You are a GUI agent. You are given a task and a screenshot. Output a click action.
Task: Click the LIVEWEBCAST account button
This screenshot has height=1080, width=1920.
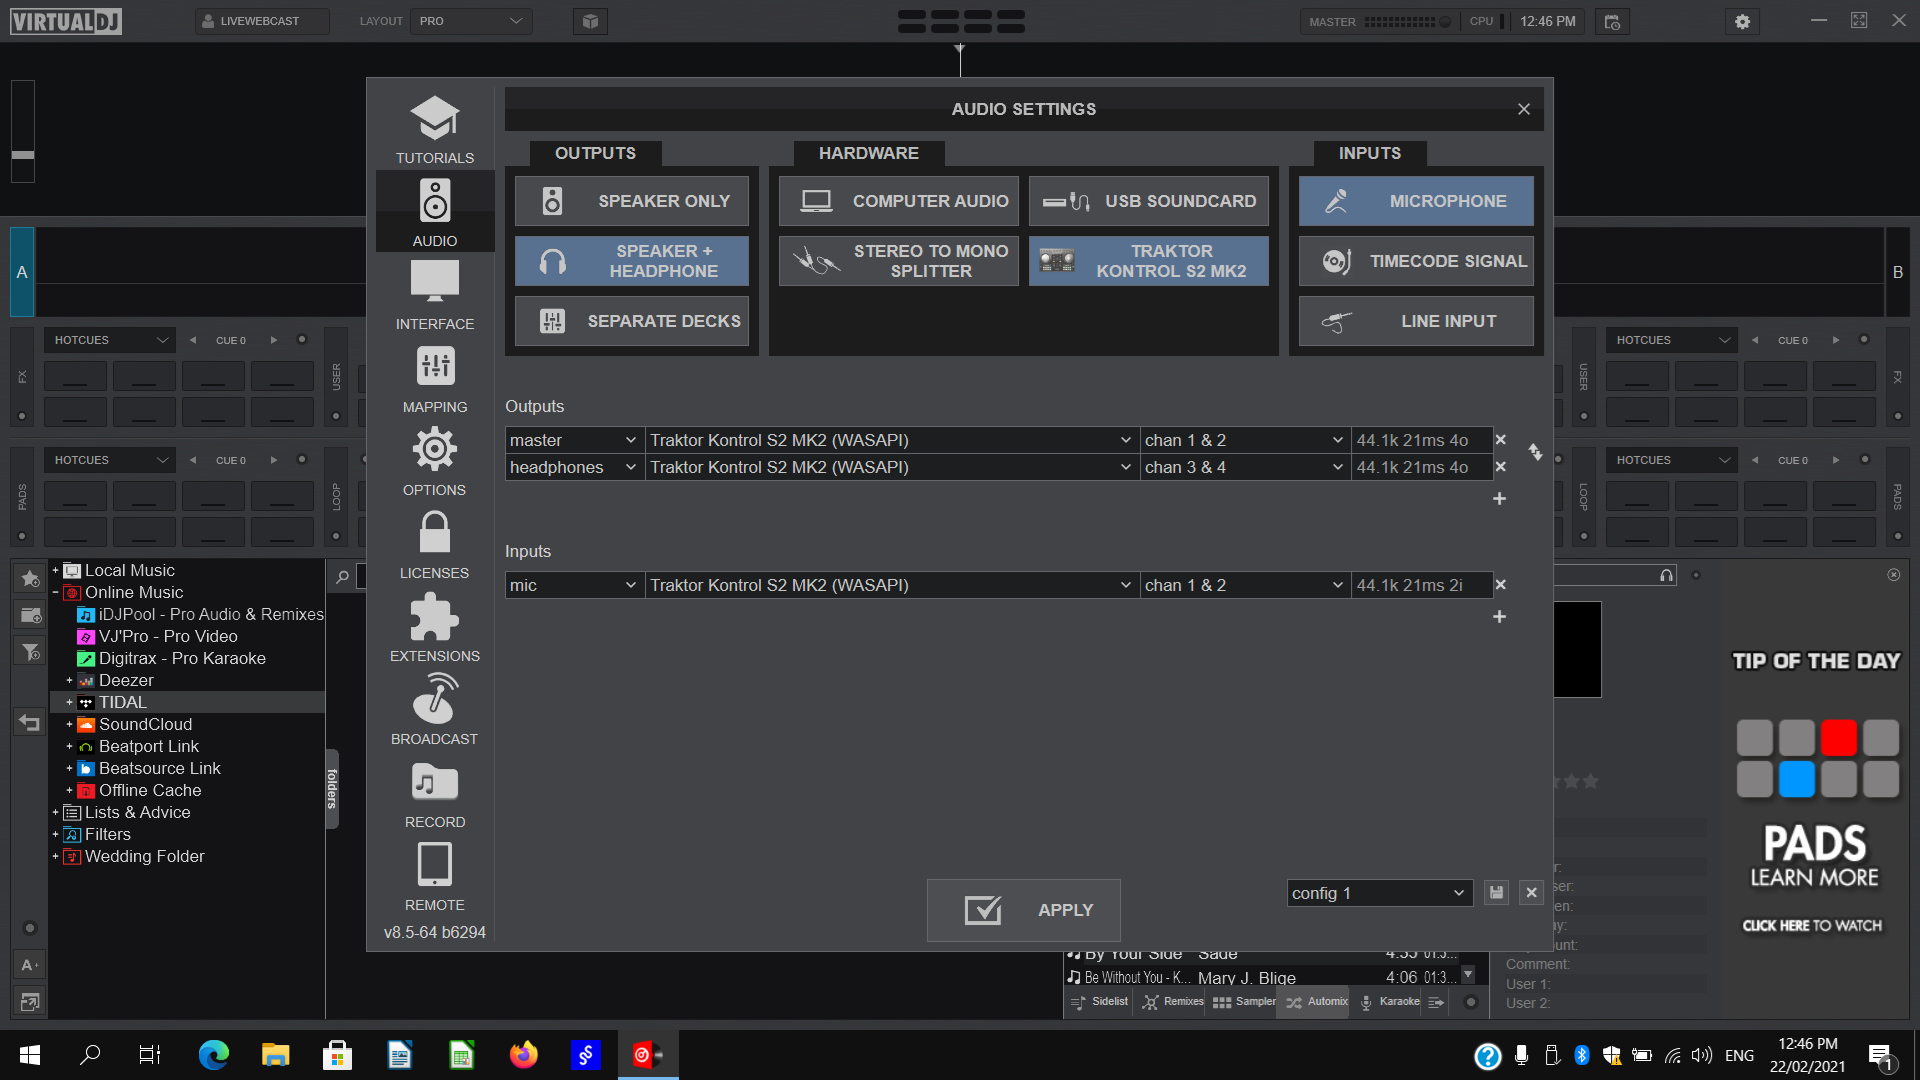pos(261,21)
